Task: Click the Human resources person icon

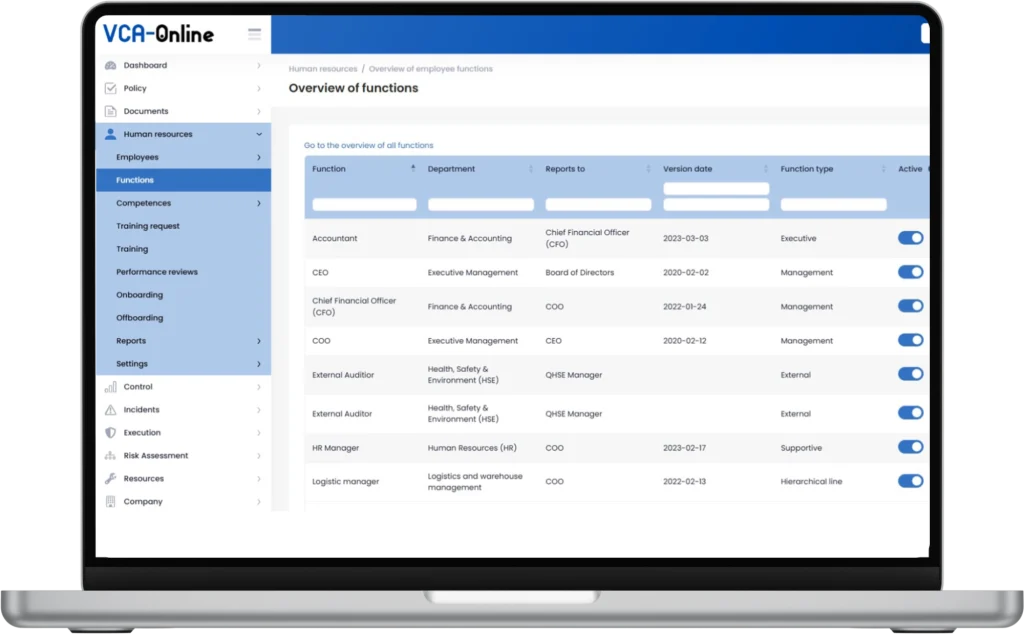Action: [111, 134]
